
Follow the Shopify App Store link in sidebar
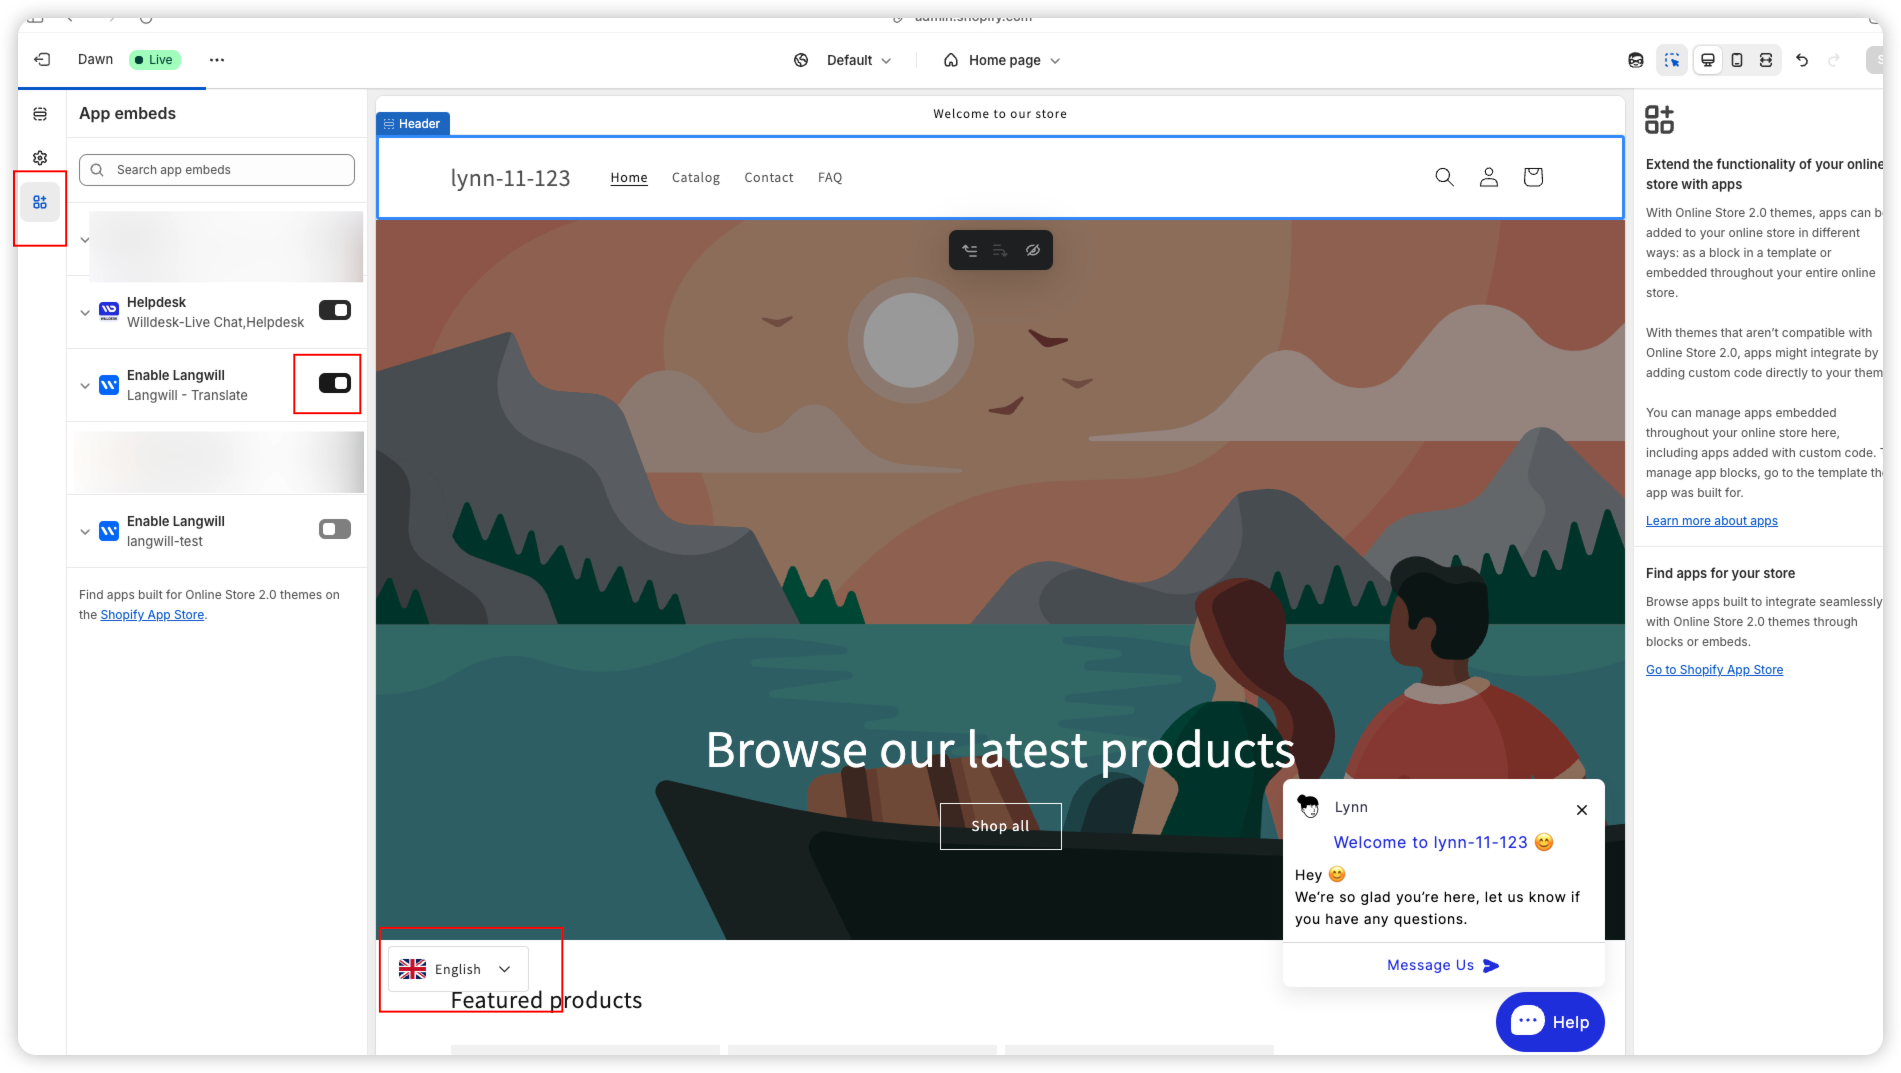pos(152,615)
